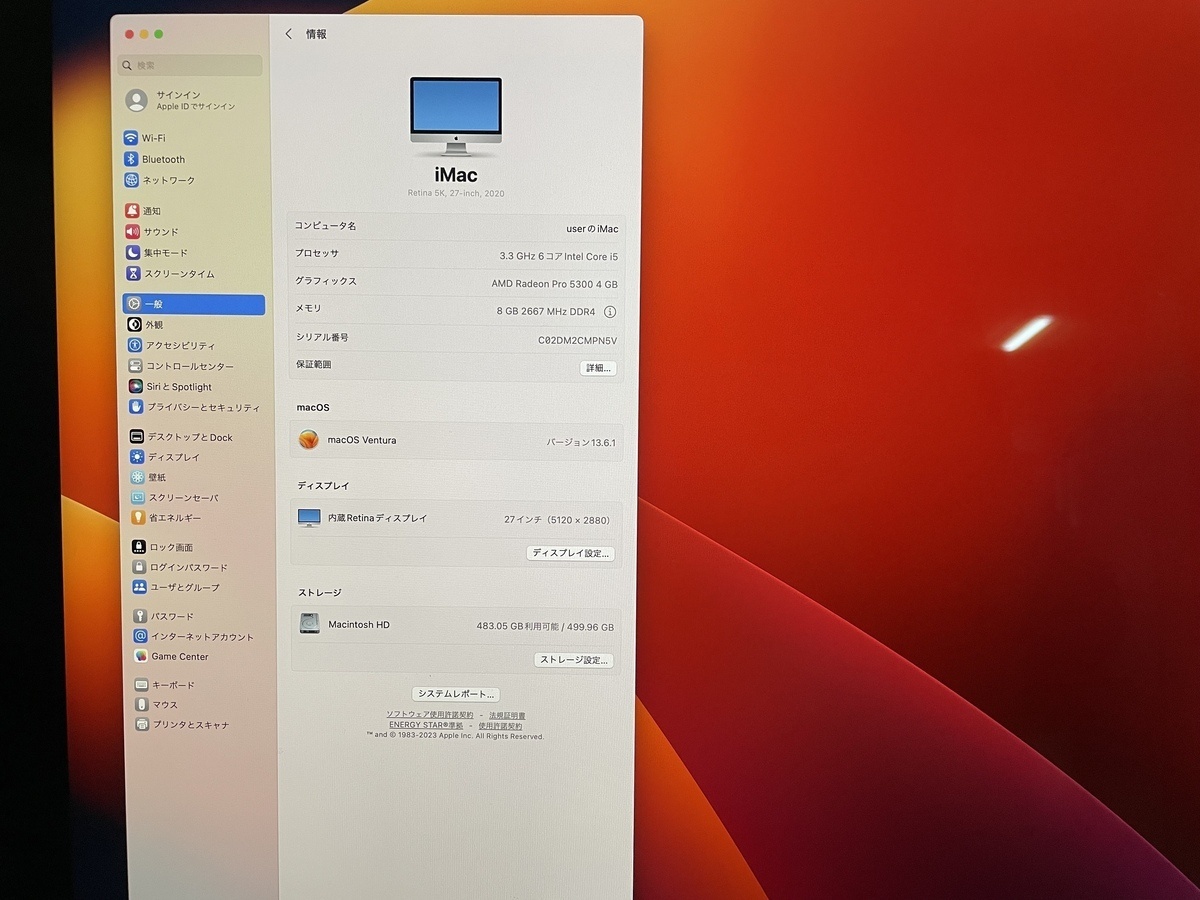Open ディスプレイ設定... button
Viewport: 1200px width, 900px height.
coord(570,553)
